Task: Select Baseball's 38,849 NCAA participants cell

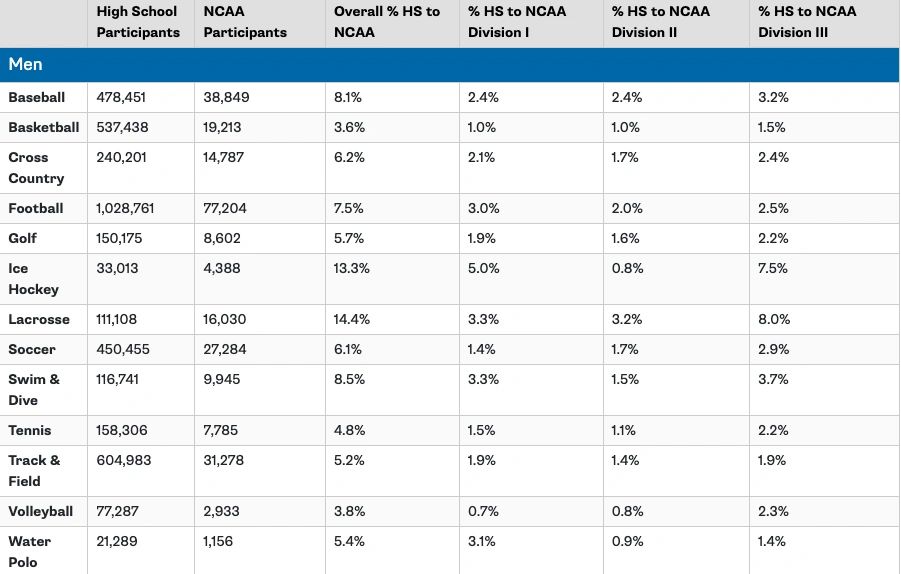Action: point(226,97)
